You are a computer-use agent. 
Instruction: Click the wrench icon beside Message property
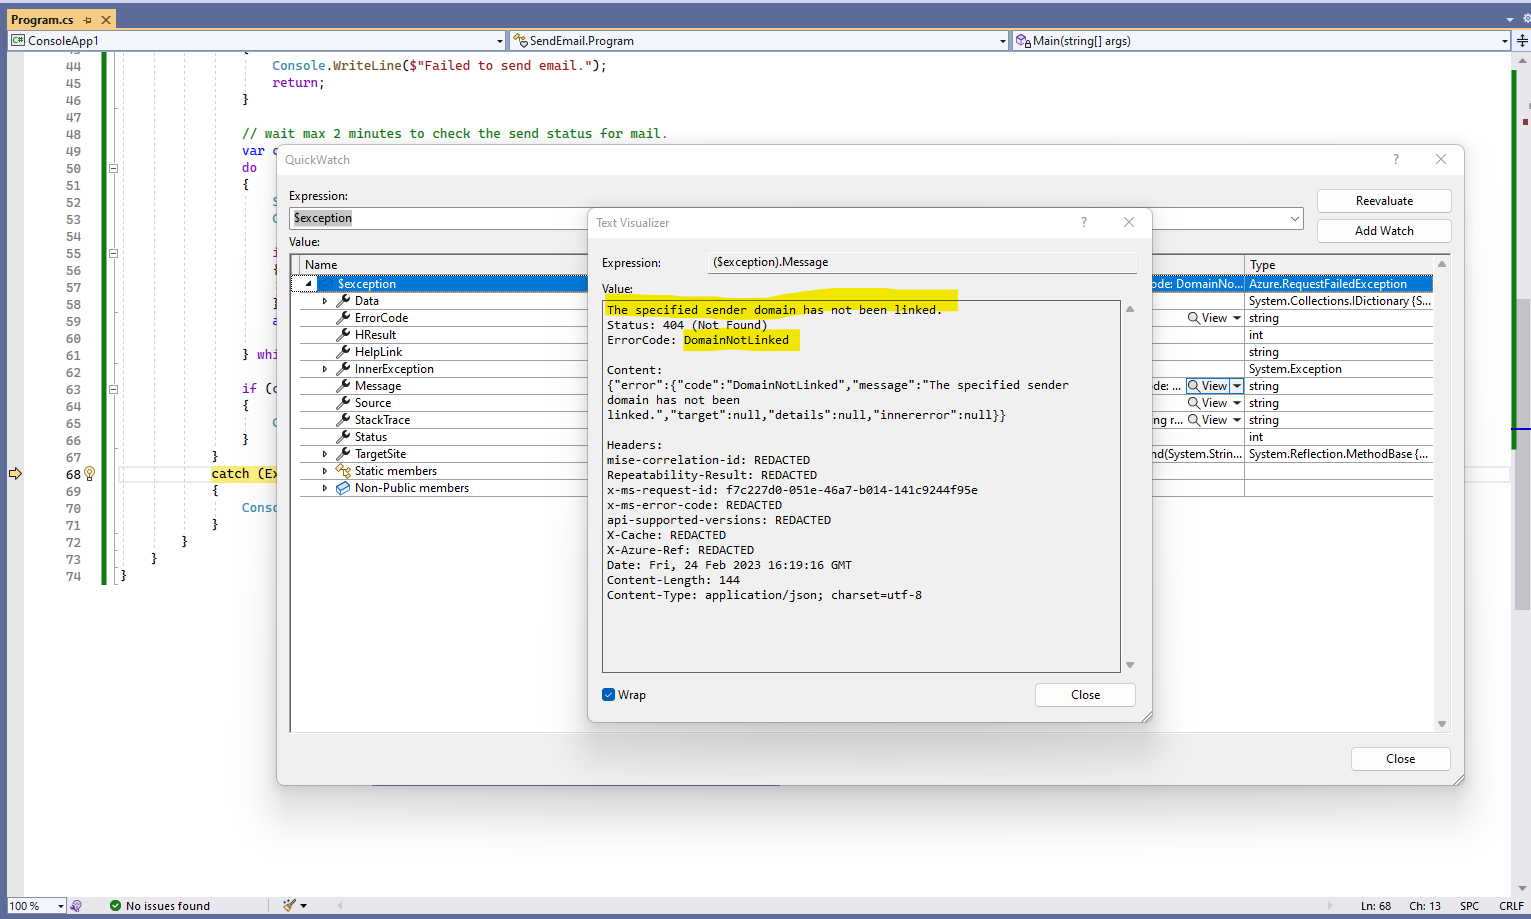pos(343,386)
